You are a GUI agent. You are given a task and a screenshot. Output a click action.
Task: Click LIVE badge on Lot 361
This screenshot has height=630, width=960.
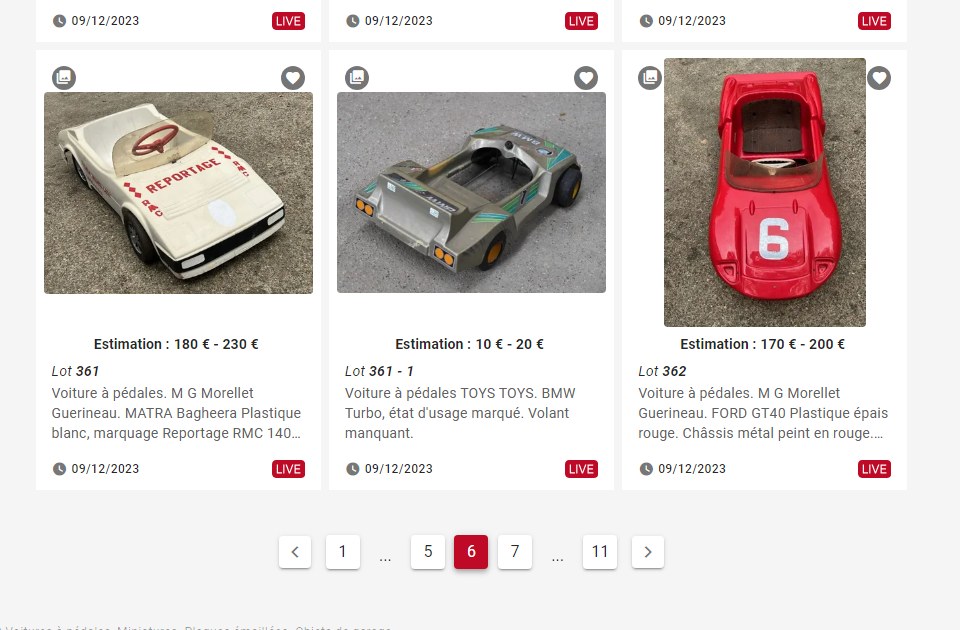288,469
